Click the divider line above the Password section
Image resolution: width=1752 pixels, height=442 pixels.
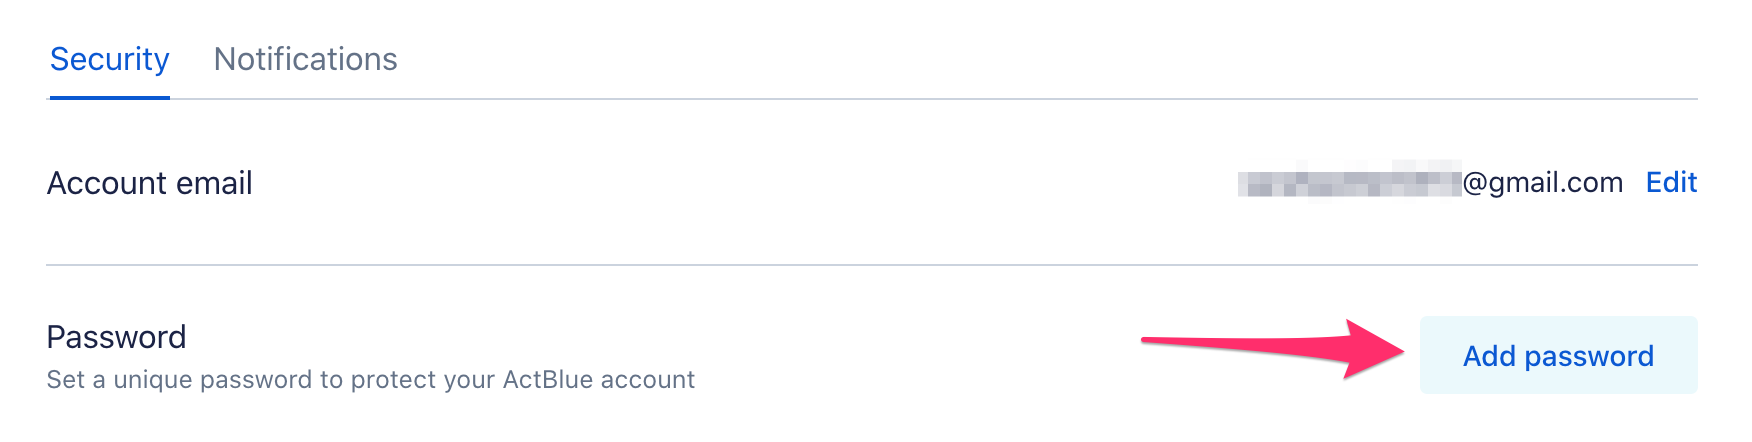pos(872,265)
